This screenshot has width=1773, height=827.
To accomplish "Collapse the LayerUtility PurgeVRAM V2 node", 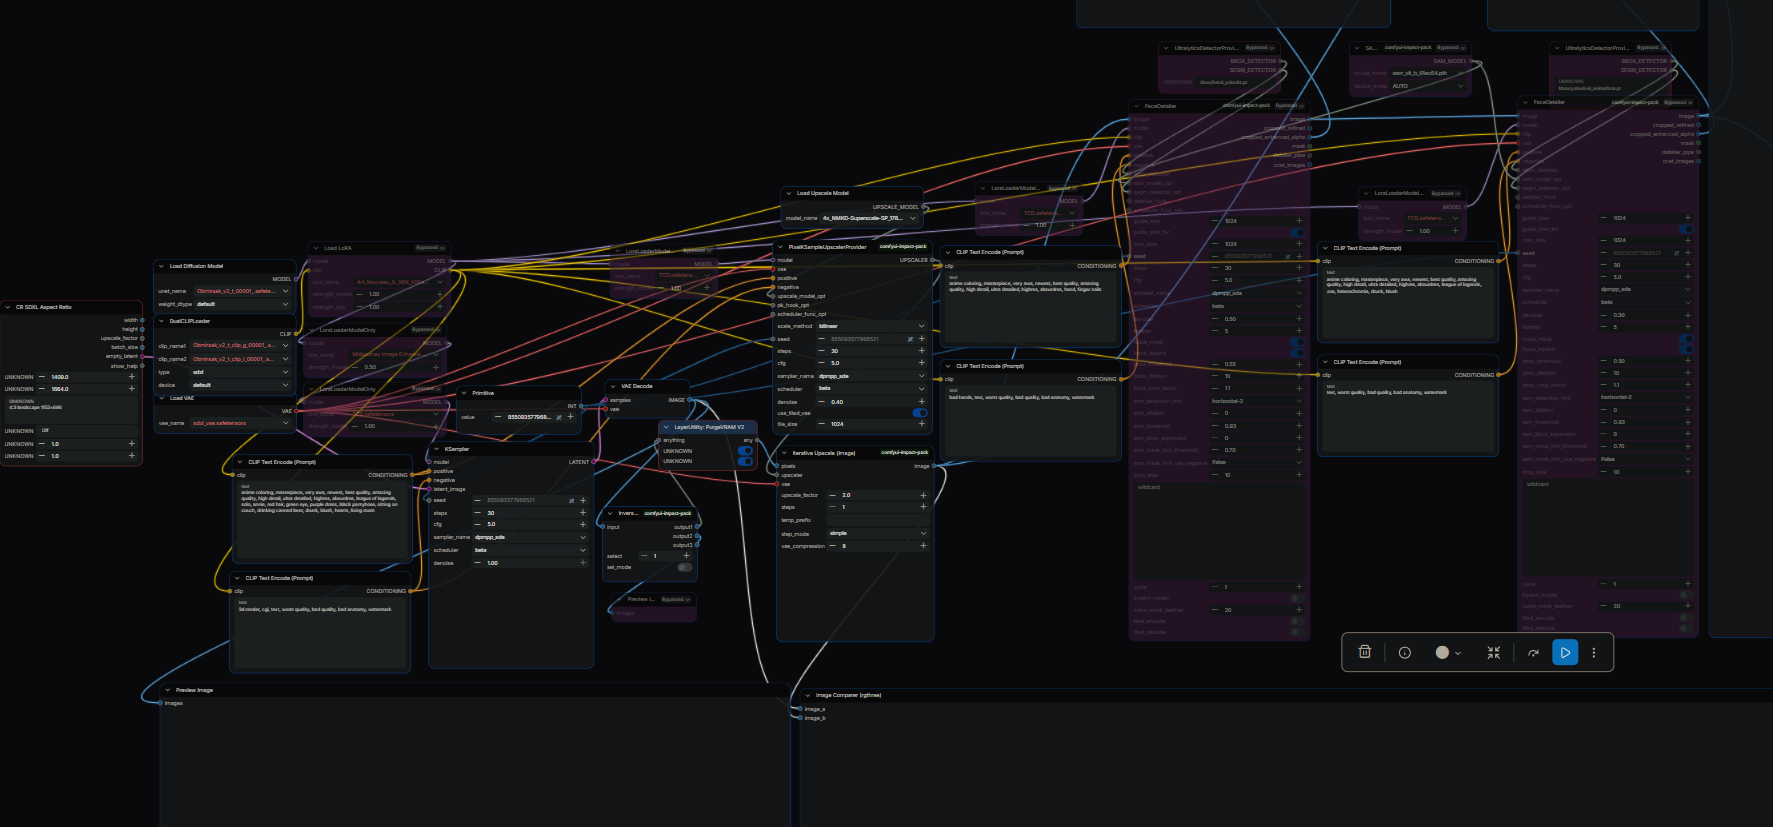I will tap(666, 427).
